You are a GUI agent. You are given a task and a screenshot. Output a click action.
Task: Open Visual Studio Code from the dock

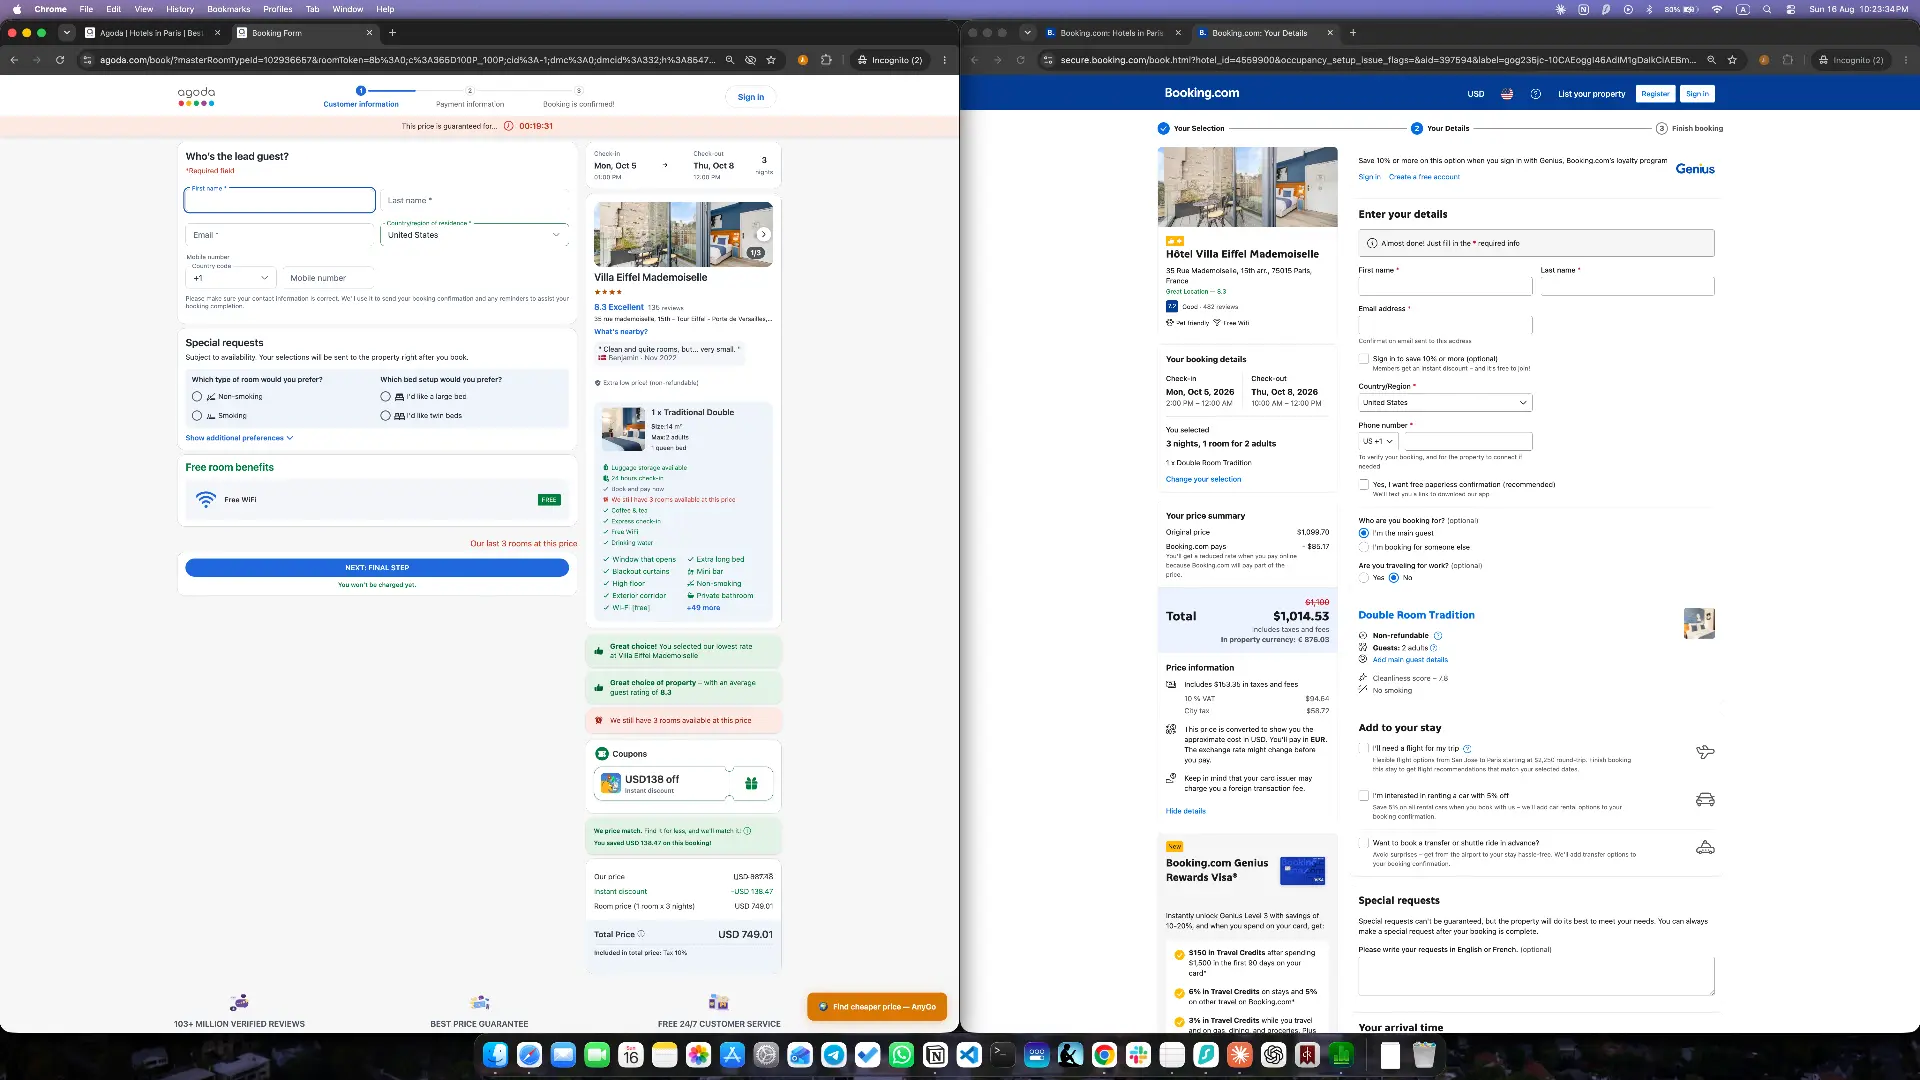click(969, 1054)
